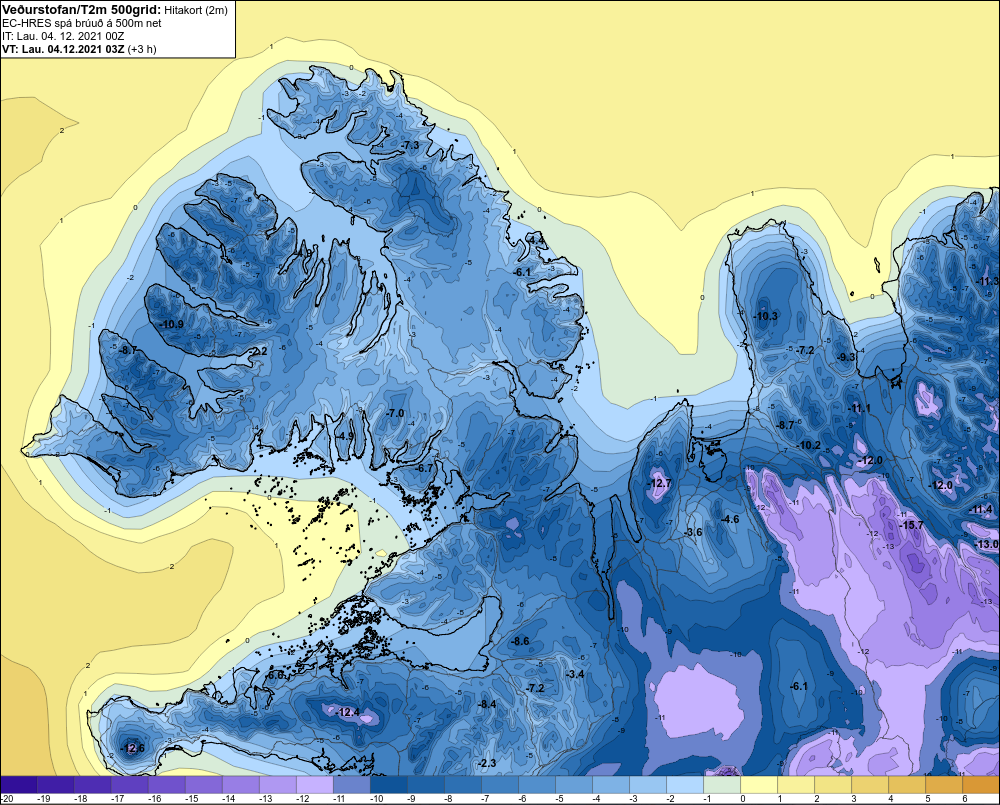Viewport: 1000px width, 805px height.
Task: Click the -7.3 temperature label
Action: click(409, 145)
